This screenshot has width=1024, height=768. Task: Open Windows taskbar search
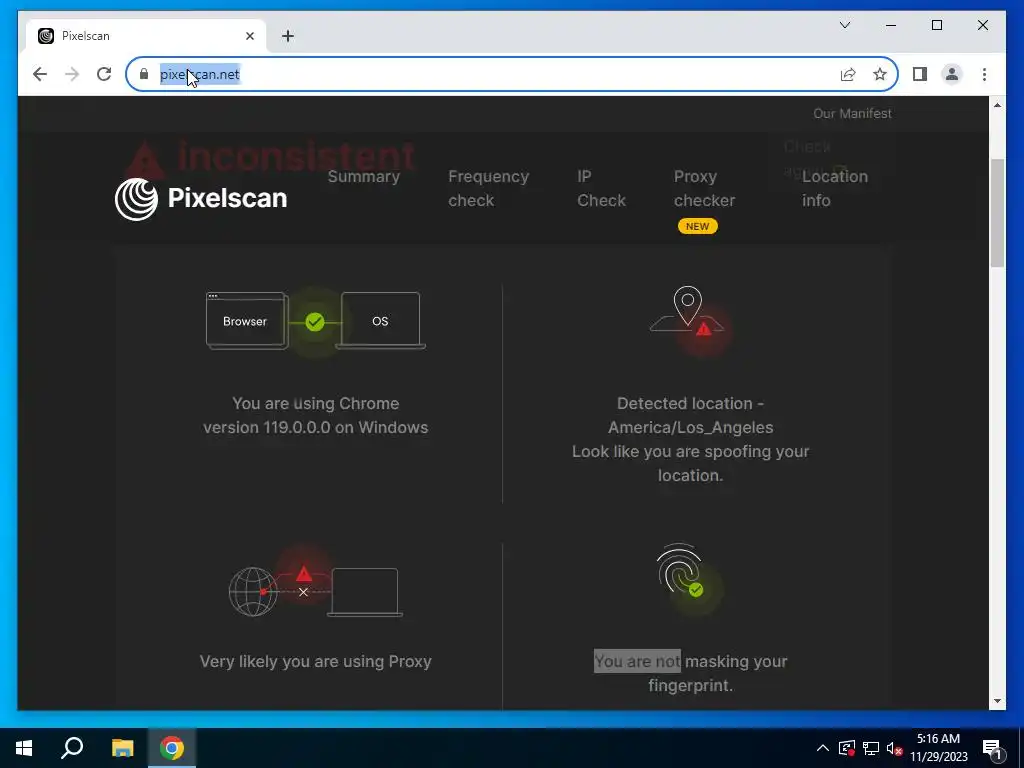coord(72,748)
